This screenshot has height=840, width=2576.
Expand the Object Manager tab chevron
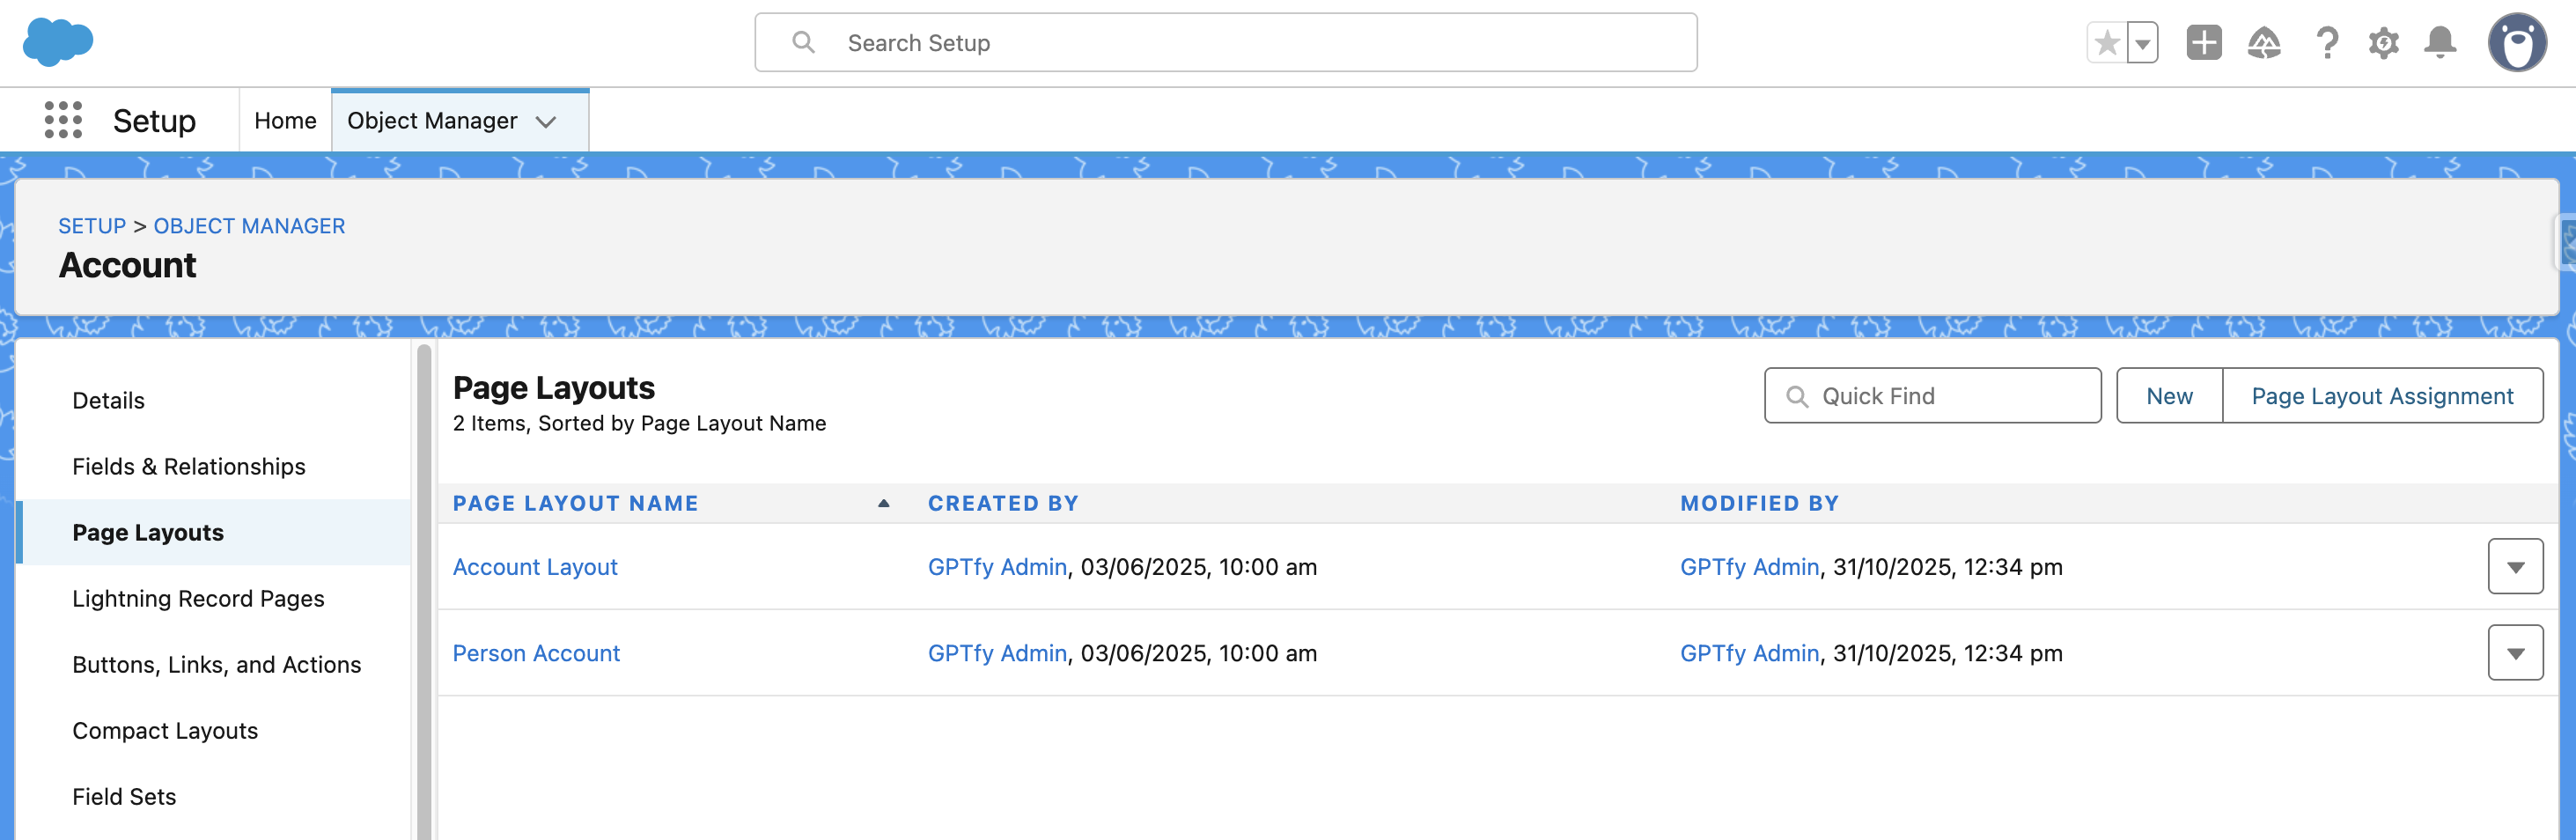tap(545, 122)
